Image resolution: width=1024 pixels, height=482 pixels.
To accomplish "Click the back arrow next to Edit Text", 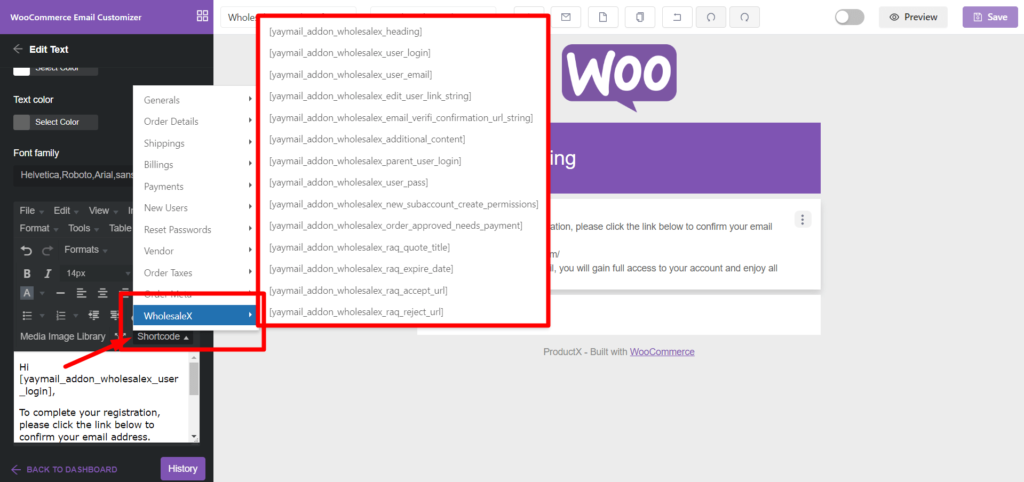I will pos(18,49).
